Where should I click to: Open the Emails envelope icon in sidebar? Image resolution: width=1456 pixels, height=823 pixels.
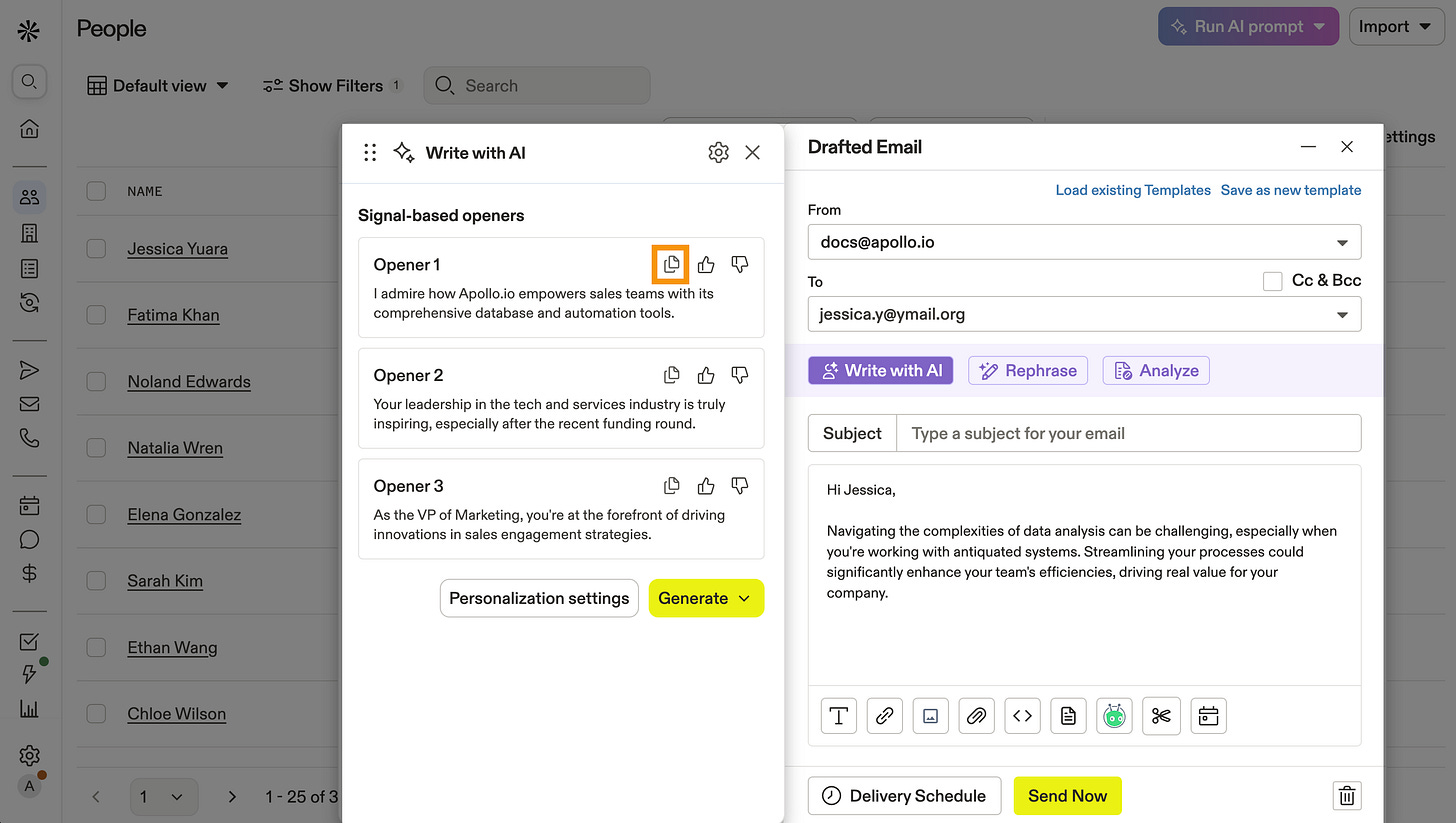coord(29,404)
